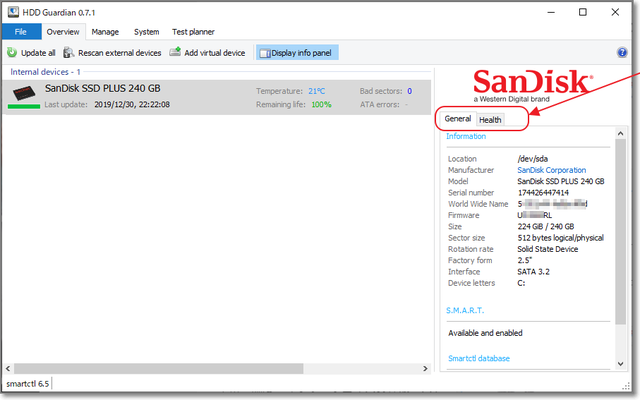This screenshot has width=640, height=400.
Task: Click the Update all refresh icon
Action: coord(12,52)
